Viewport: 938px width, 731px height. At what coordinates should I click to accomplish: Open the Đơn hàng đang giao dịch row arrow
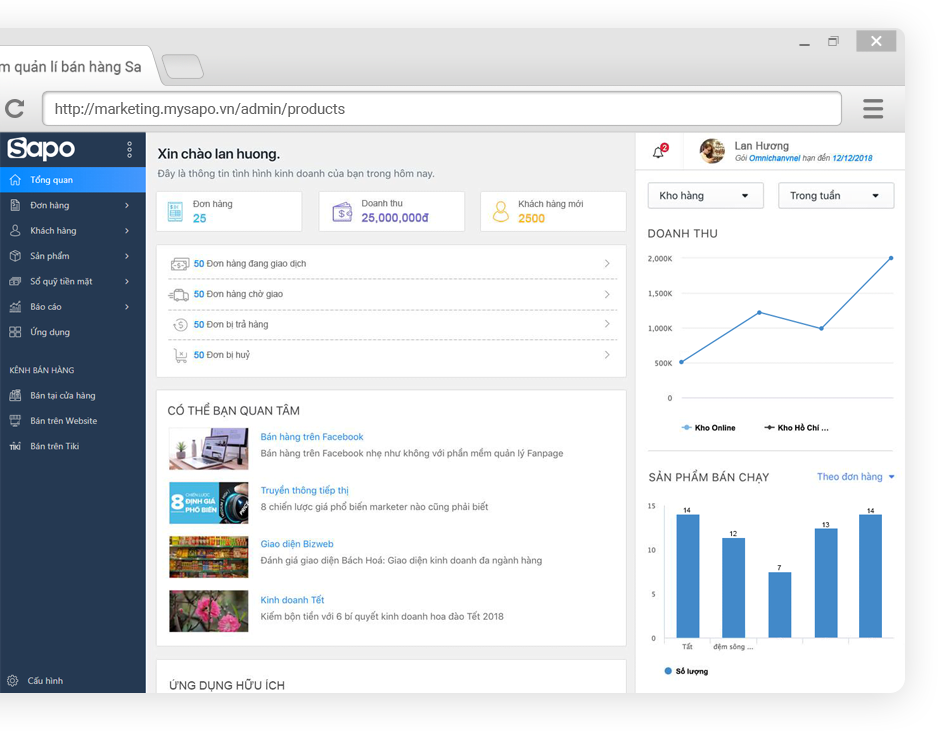[607, 263]
